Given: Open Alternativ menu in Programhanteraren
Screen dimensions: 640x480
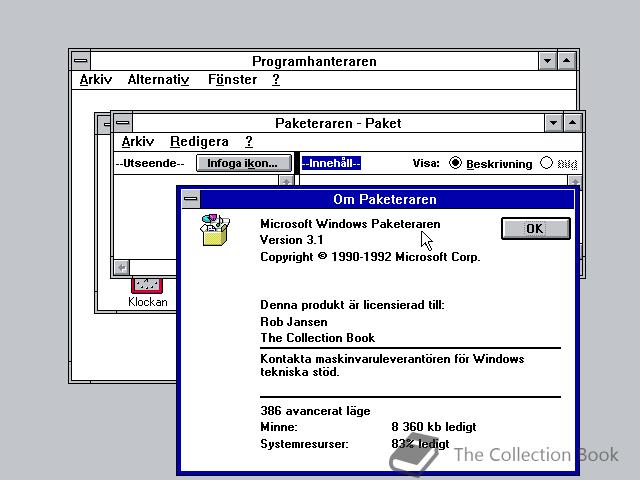Looking at the screenshot, I should (158, 79).
